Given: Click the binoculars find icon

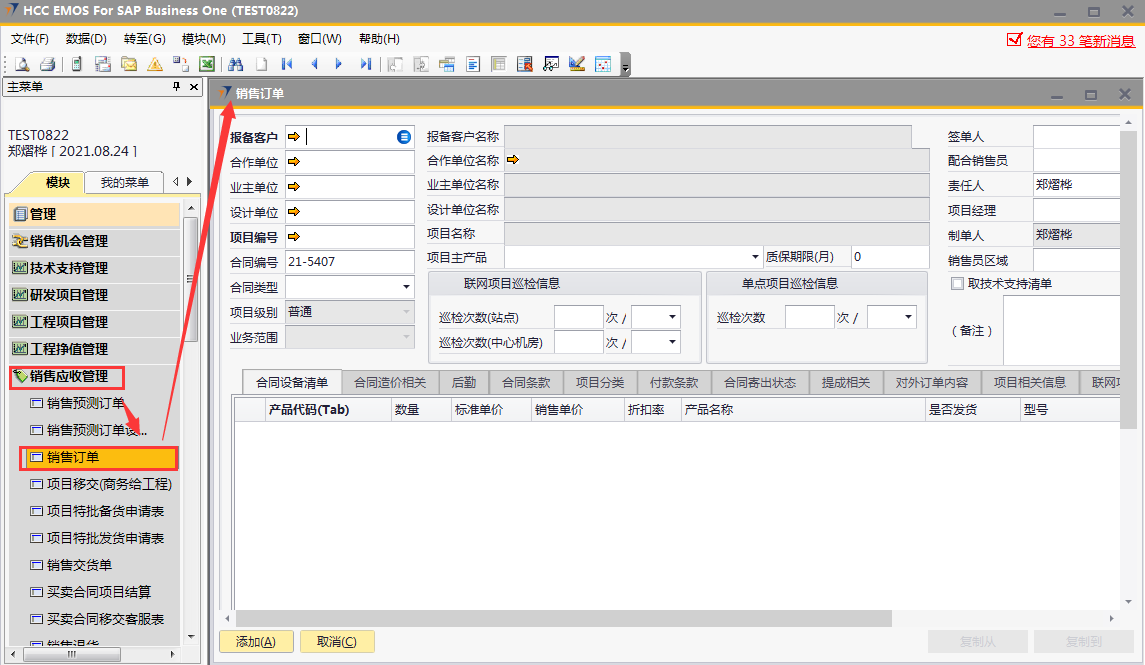Looking at the screenshot, I should (236, 64).
